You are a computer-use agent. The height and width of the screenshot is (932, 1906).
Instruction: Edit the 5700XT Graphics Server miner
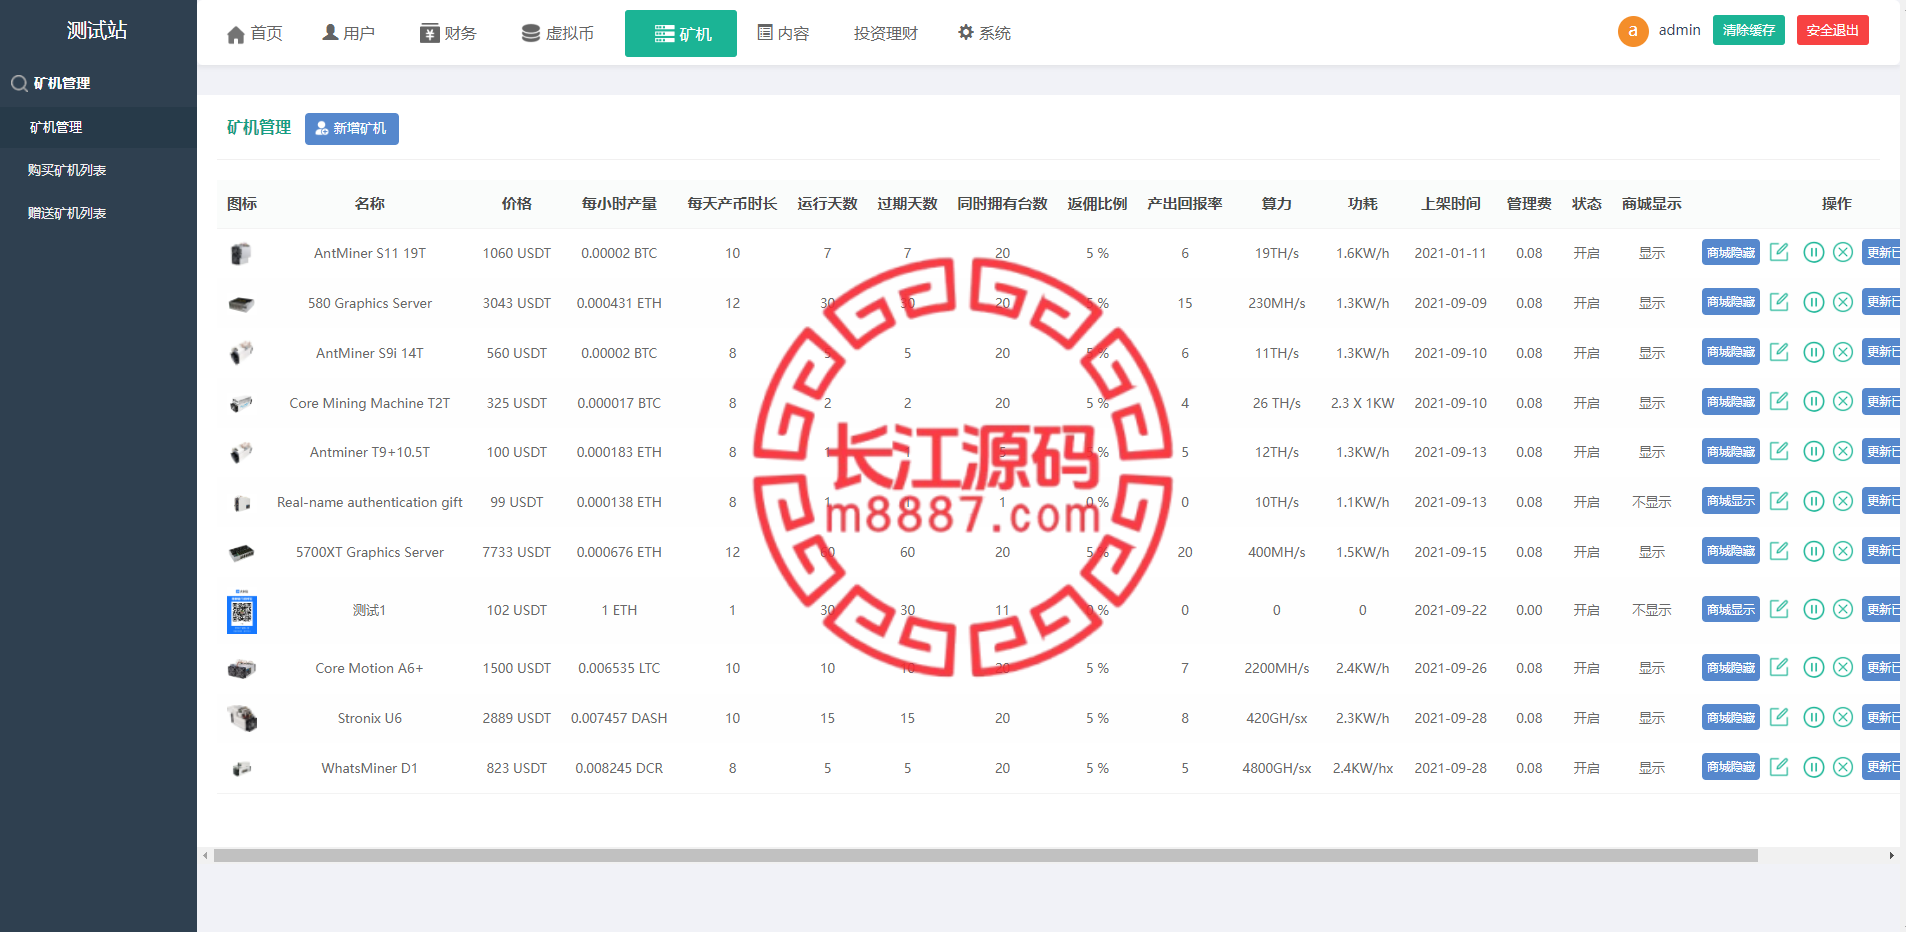pos(1779,551)
